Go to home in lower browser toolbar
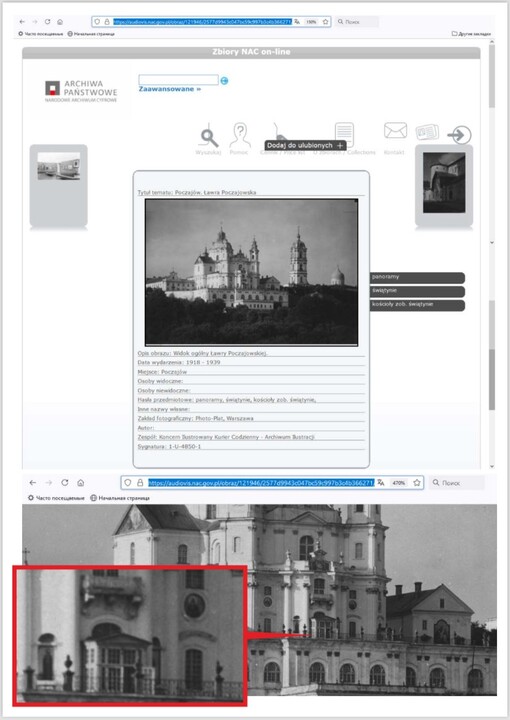The image size is (510, 720). pyautogui.click(x=81, y=483)
